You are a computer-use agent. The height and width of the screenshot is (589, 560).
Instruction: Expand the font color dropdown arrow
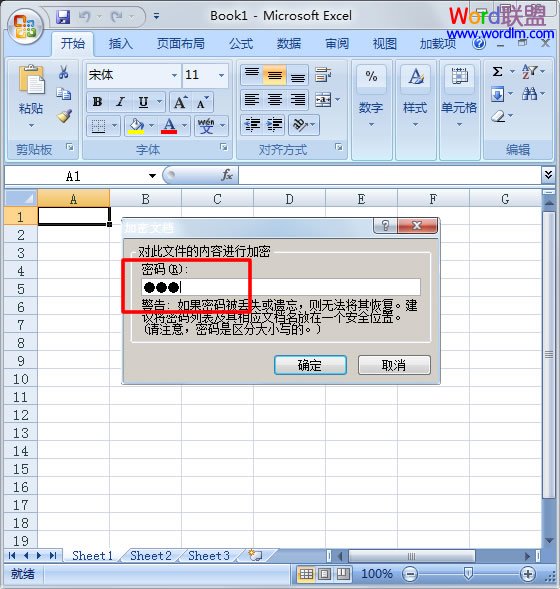click(184, 125)
